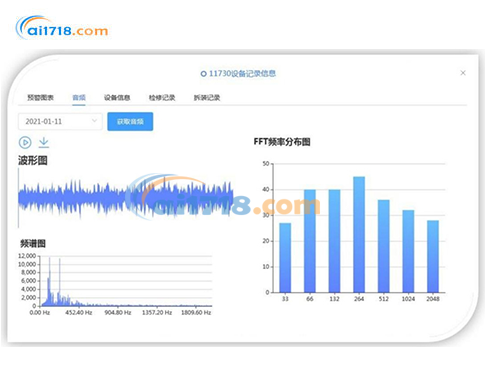Click on the blue waveform display

pyautogui.click(x=126, y=198)
